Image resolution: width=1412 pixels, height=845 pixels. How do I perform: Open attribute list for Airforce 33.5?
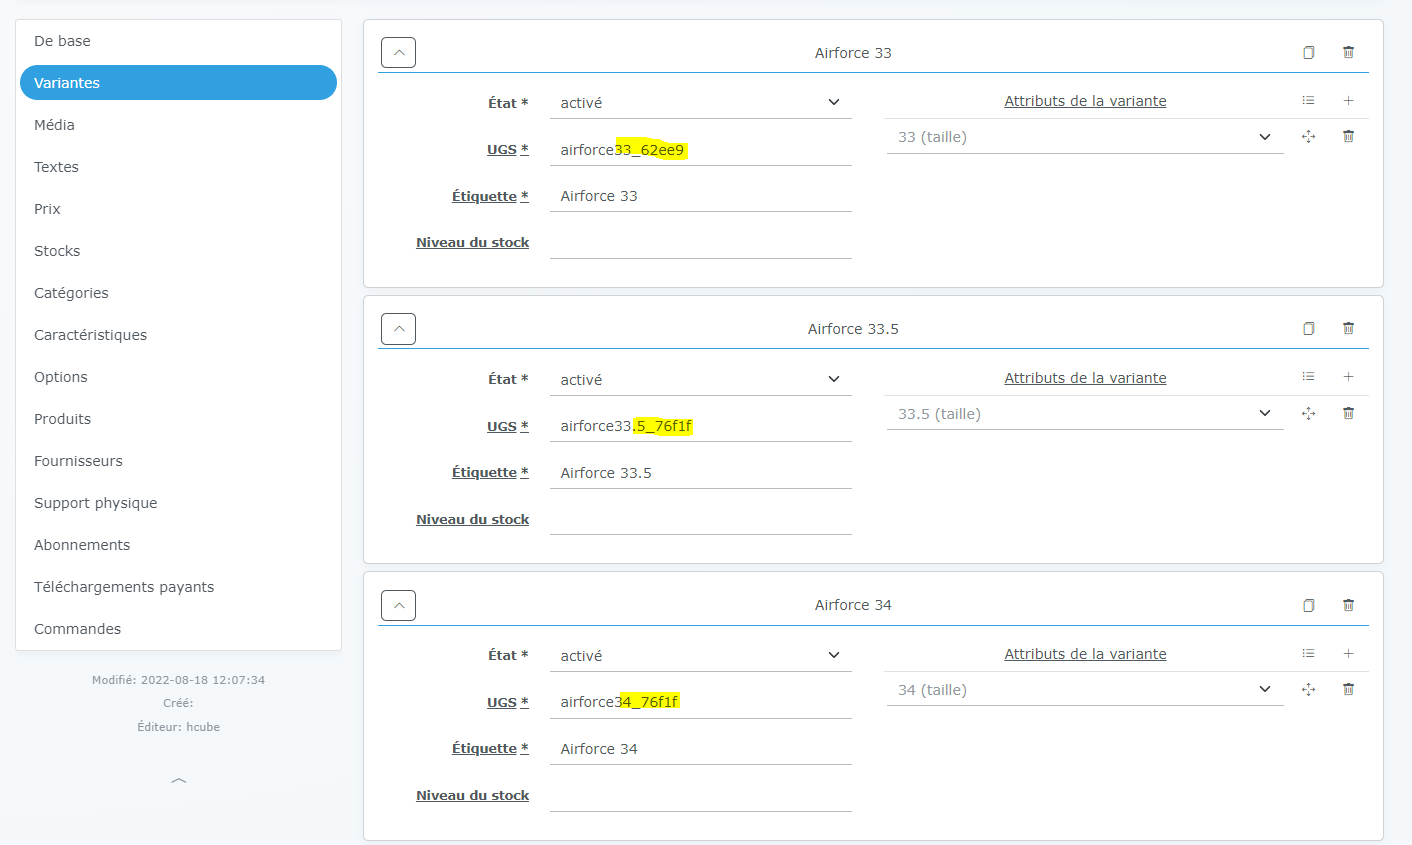(x=1308, y=377)
